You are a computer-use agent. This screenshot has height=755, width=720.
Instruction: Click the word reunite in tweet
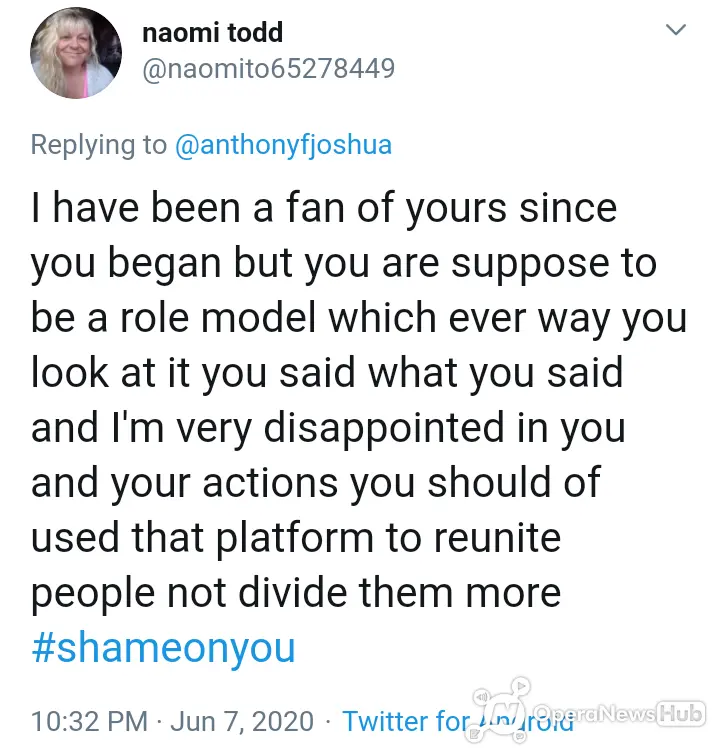pos(497,538)
